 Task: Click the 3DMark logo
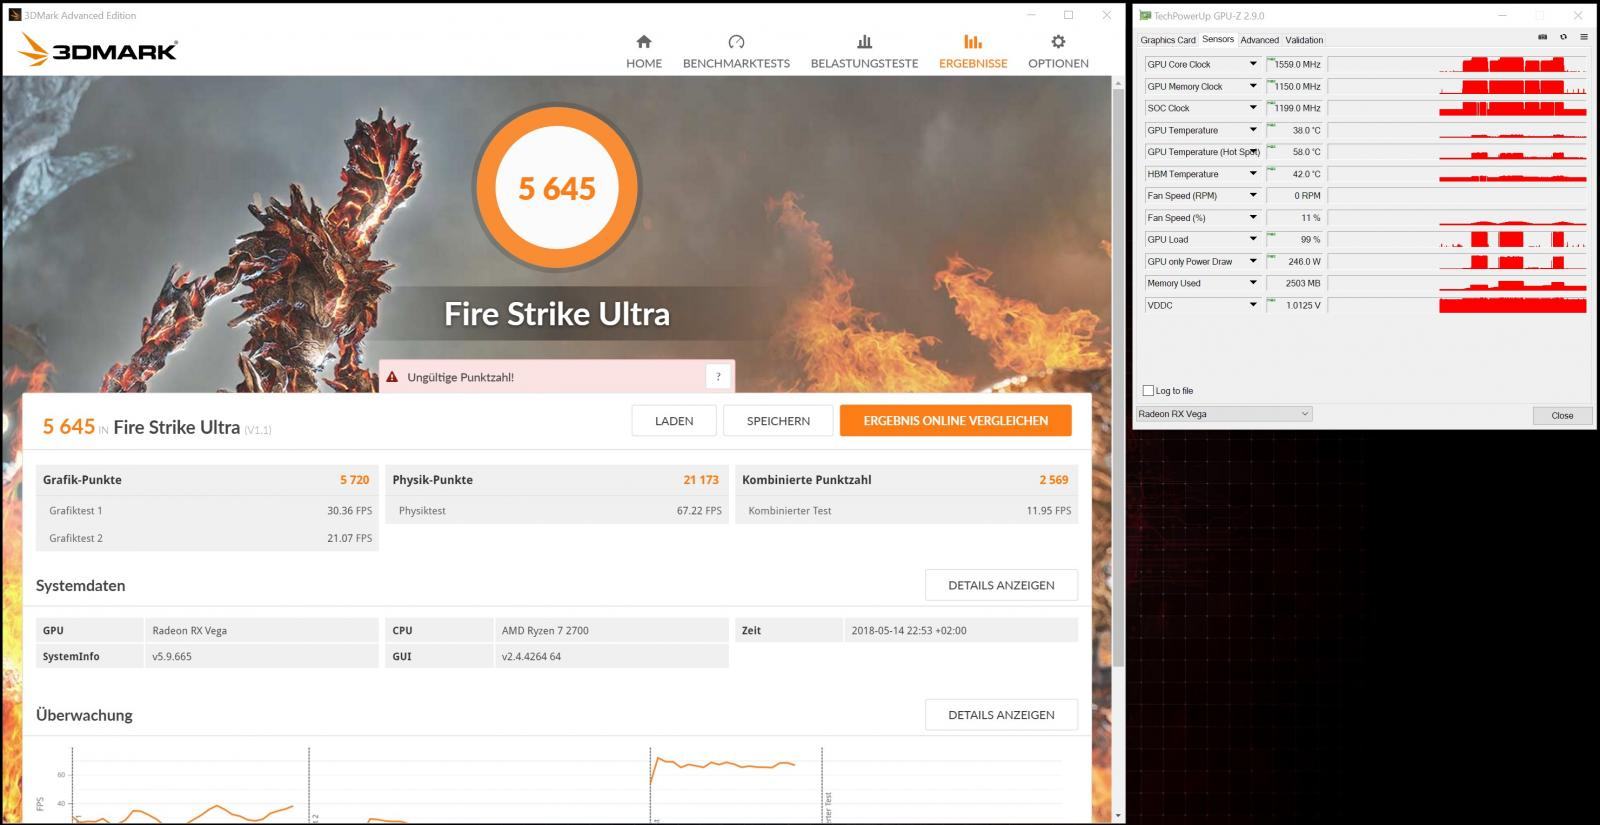click(97, 50)
